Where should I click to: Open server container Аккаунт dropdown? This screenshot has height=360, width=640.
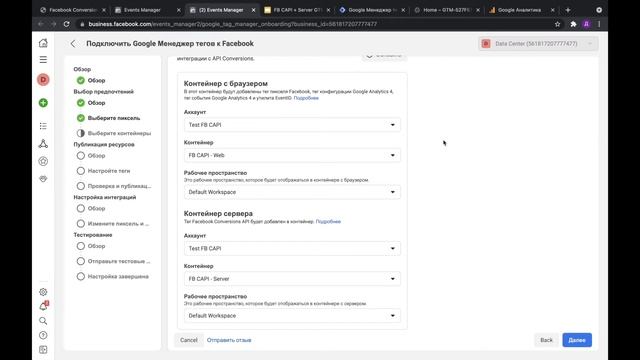[292, 248]
